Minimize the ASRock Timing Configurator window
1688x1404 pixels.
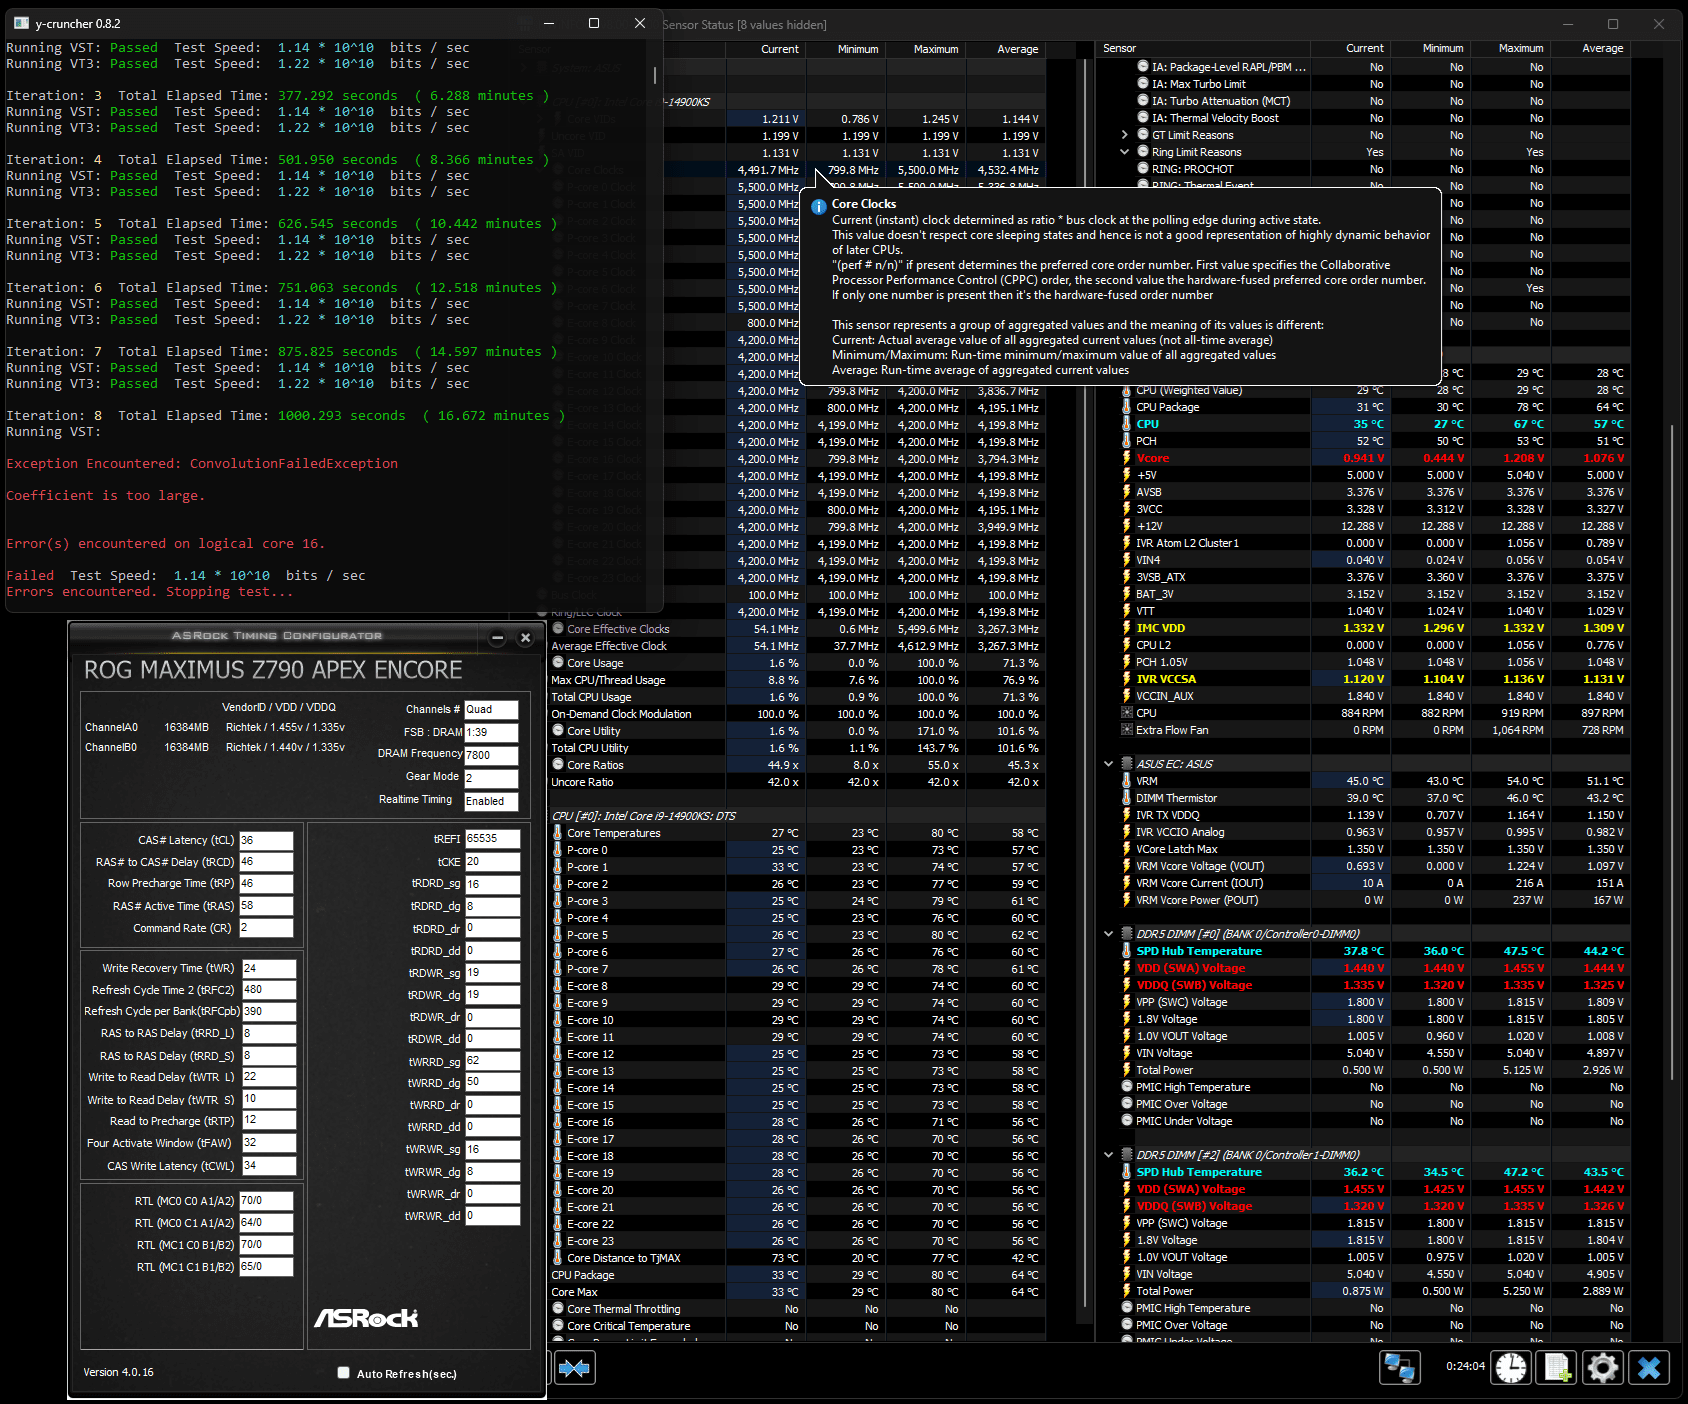click(498, 637)
